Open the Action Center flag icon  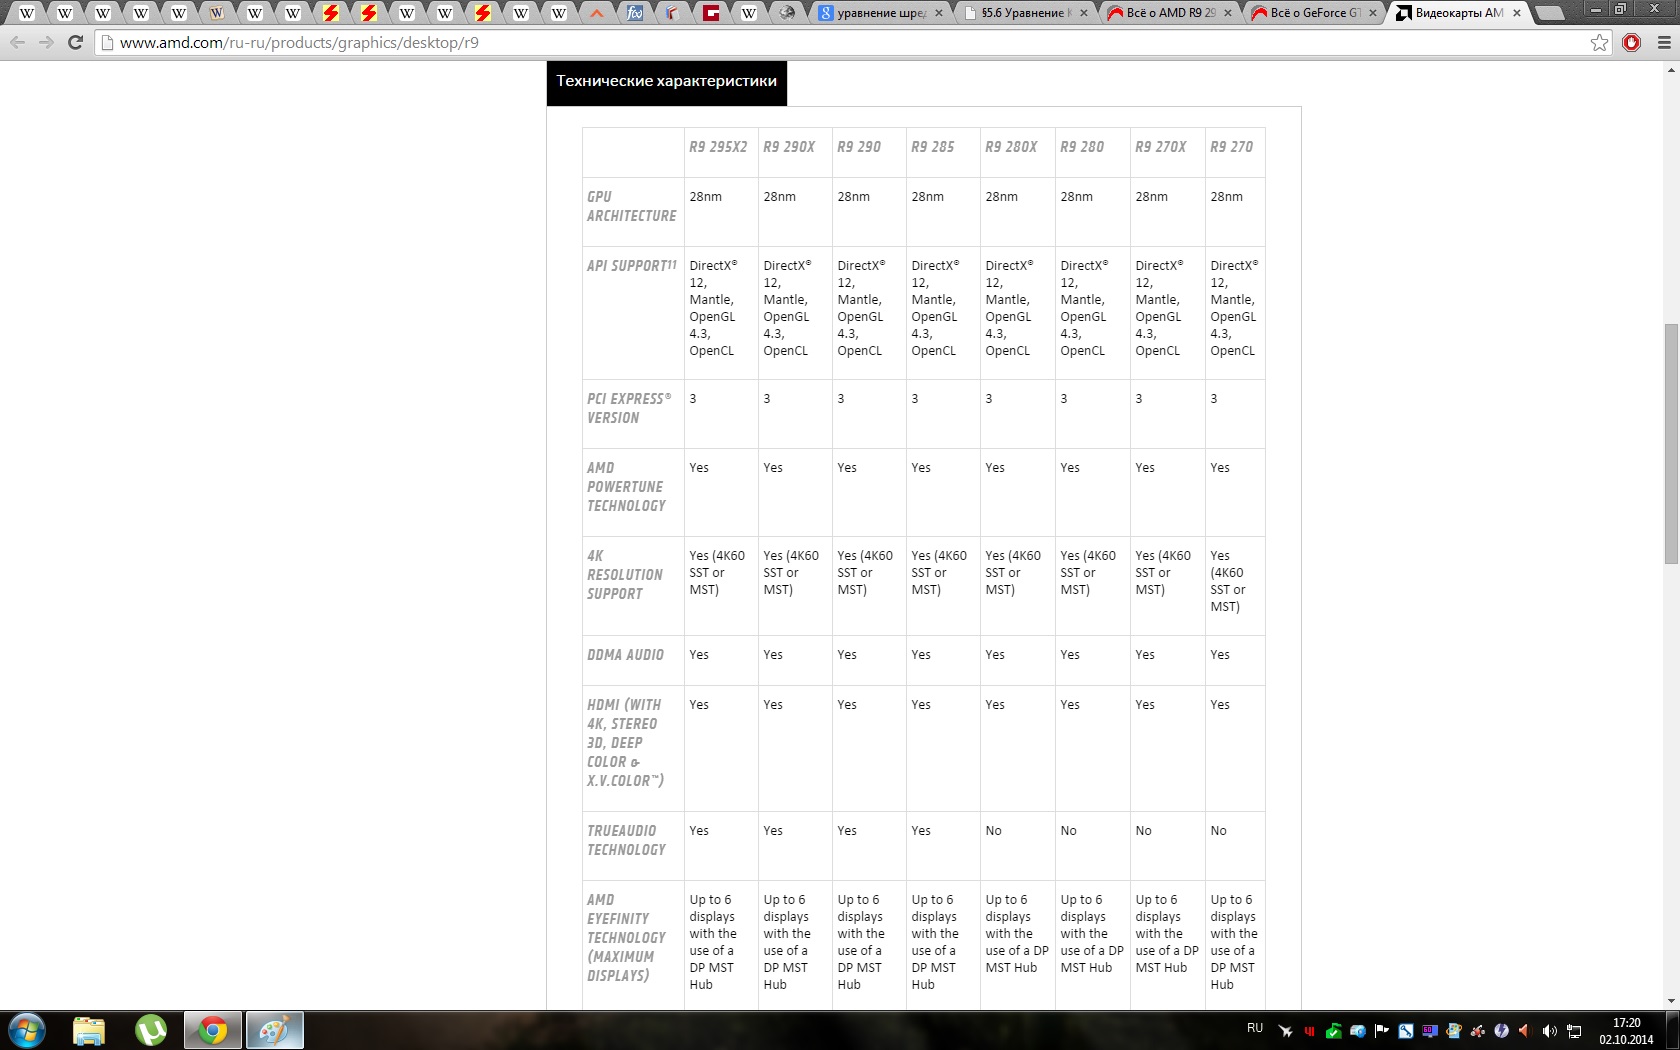coord(1381,1031)
